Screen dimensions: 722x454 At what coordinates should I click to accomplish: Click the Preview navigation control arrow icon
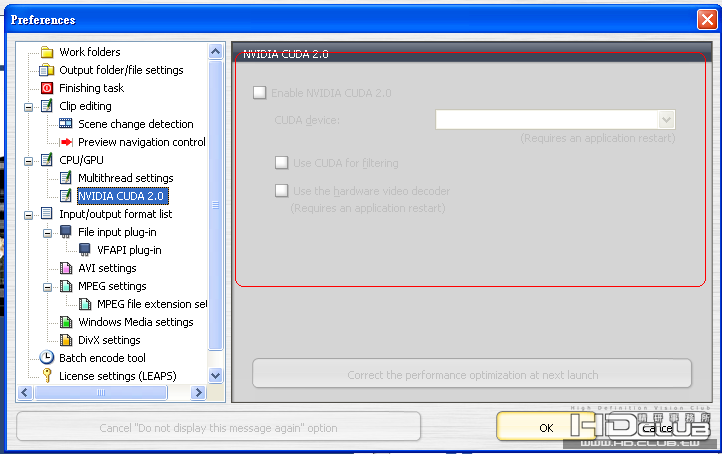[66, 142]
